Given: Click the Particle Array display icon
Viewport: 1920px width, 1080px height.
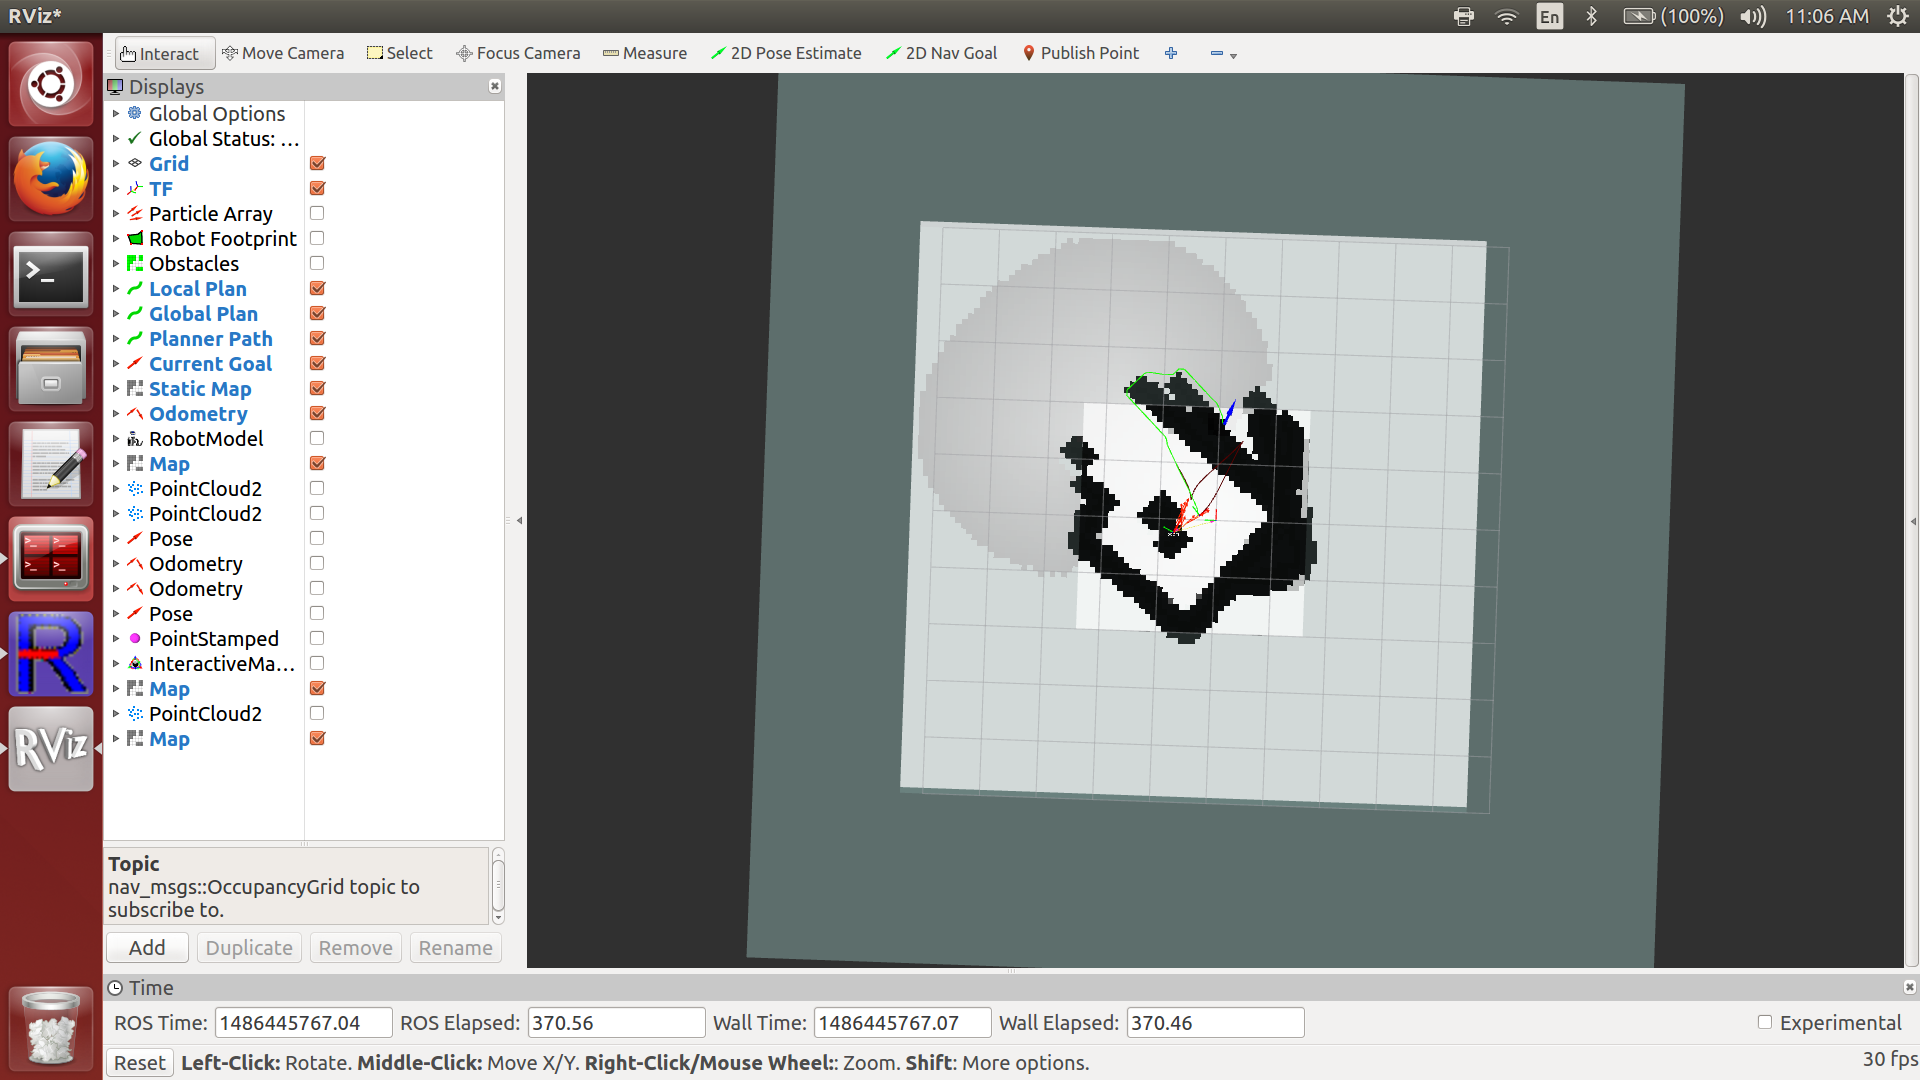Looking at the screenshot, I should tap(135, 213).
